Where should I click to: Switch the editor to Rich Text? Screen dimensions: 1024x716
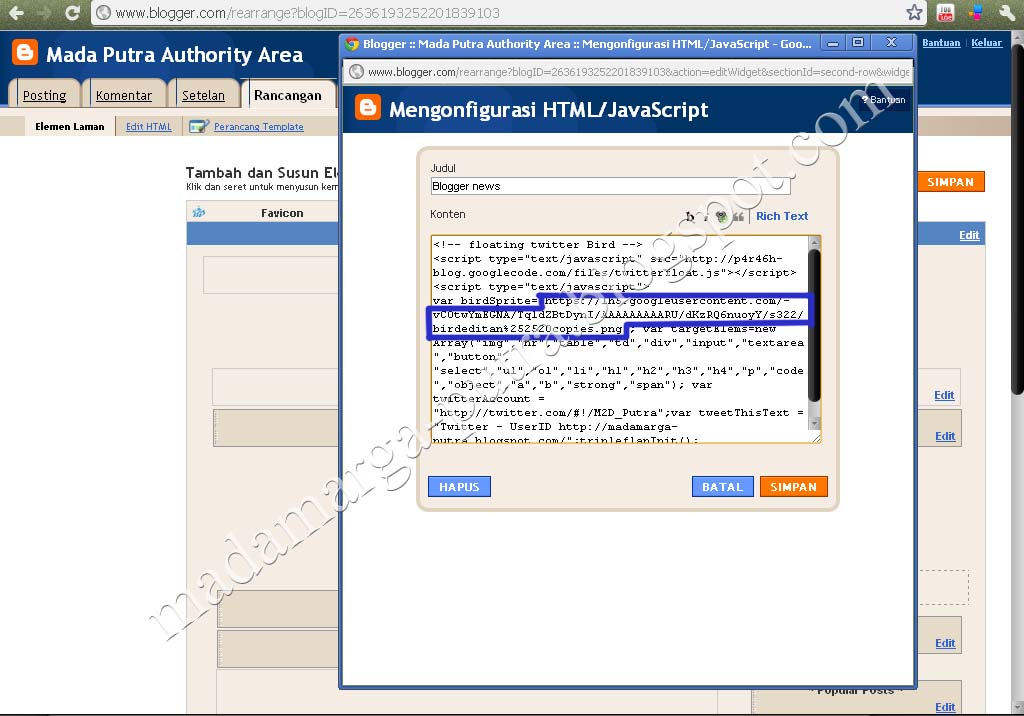[782, 216]
